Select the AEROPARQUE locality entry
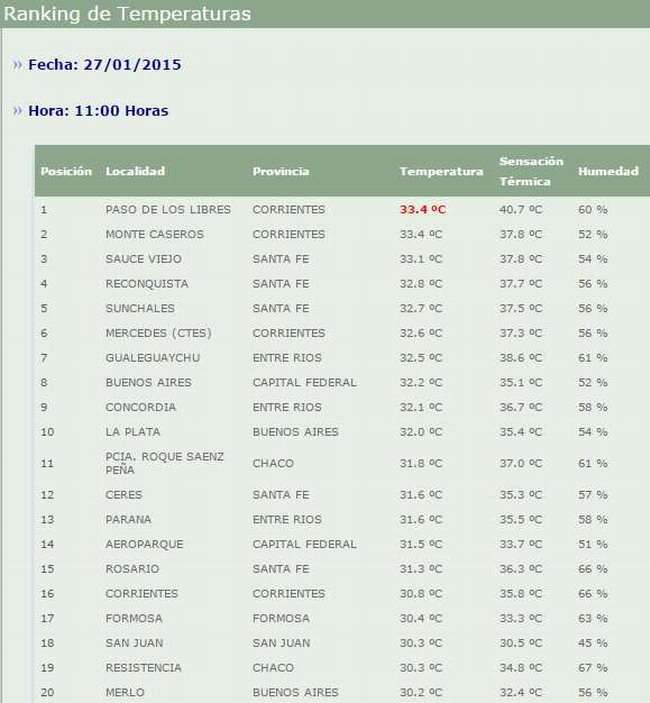The image size is (650, 703). click(x=144, y=544)
